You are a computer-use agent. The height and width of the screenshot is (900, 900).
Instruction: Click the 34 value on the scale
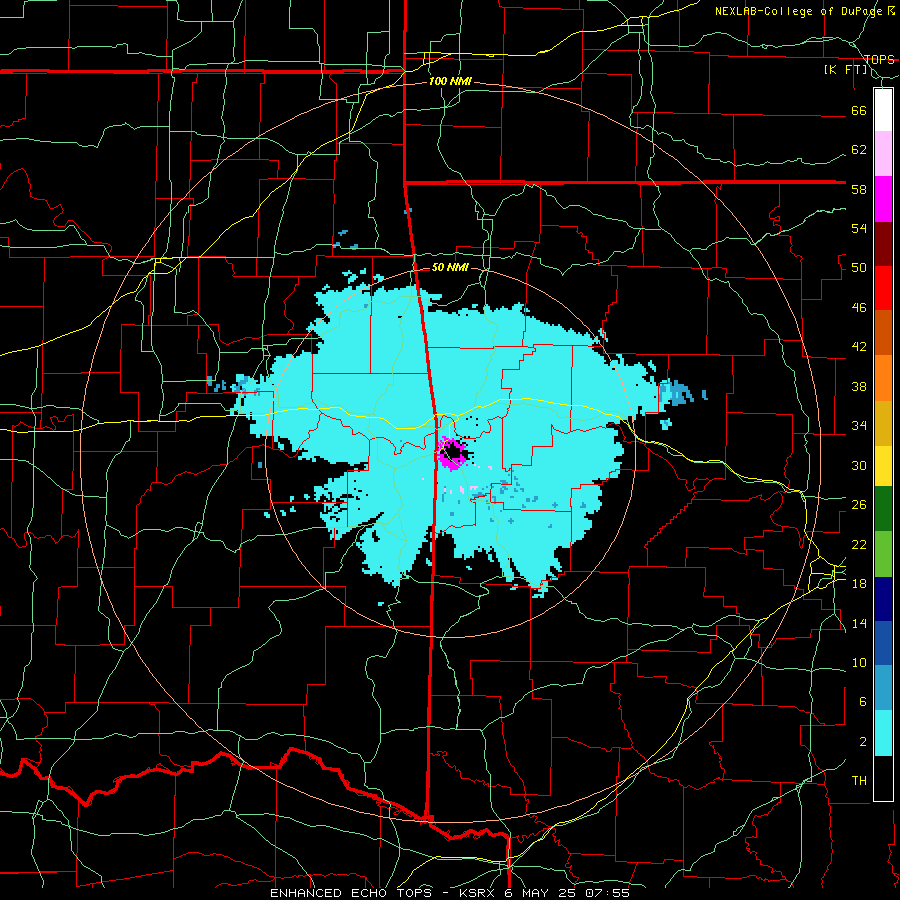(859, 426)
